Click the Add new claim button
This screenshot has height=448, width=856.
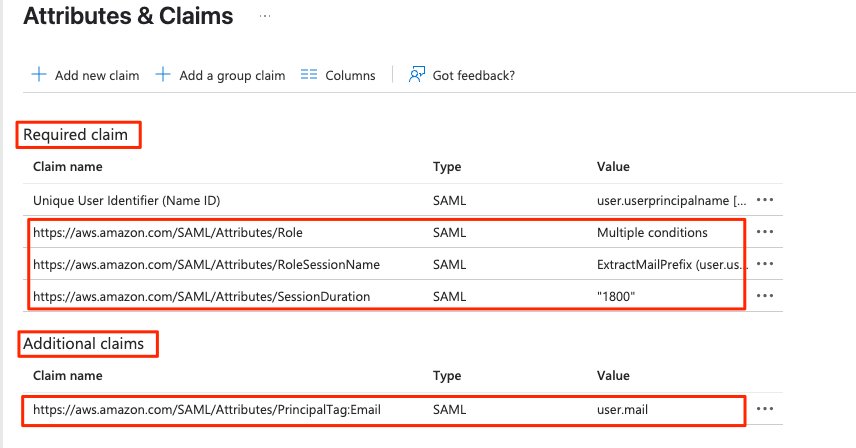[86, 75]
